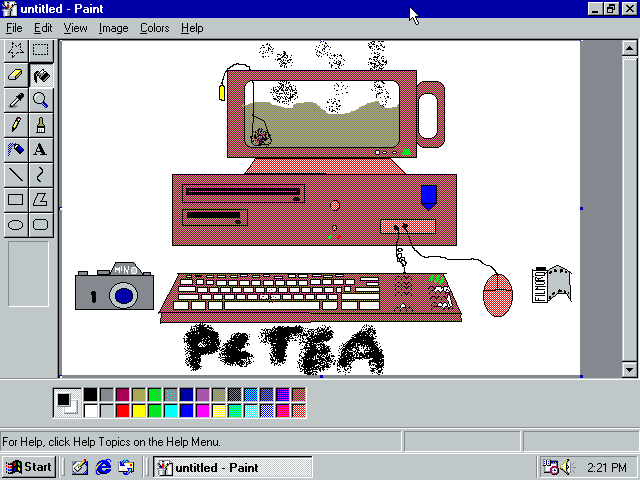Screen dimensions: 640x480
Task: Restore down the Paint window
Action: pyautogui.click(x=611, y=9)
